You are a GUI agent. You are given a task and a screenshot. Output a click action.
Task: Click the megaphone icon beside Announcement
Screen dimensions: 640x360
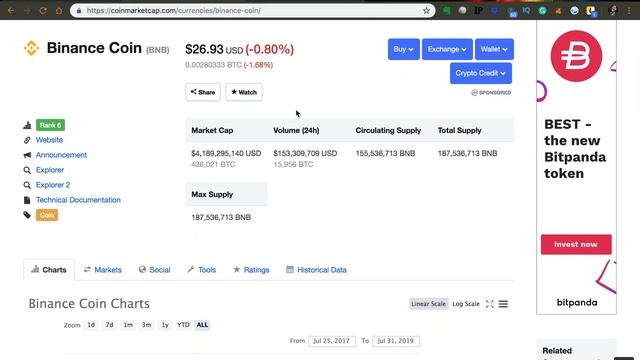27,155
